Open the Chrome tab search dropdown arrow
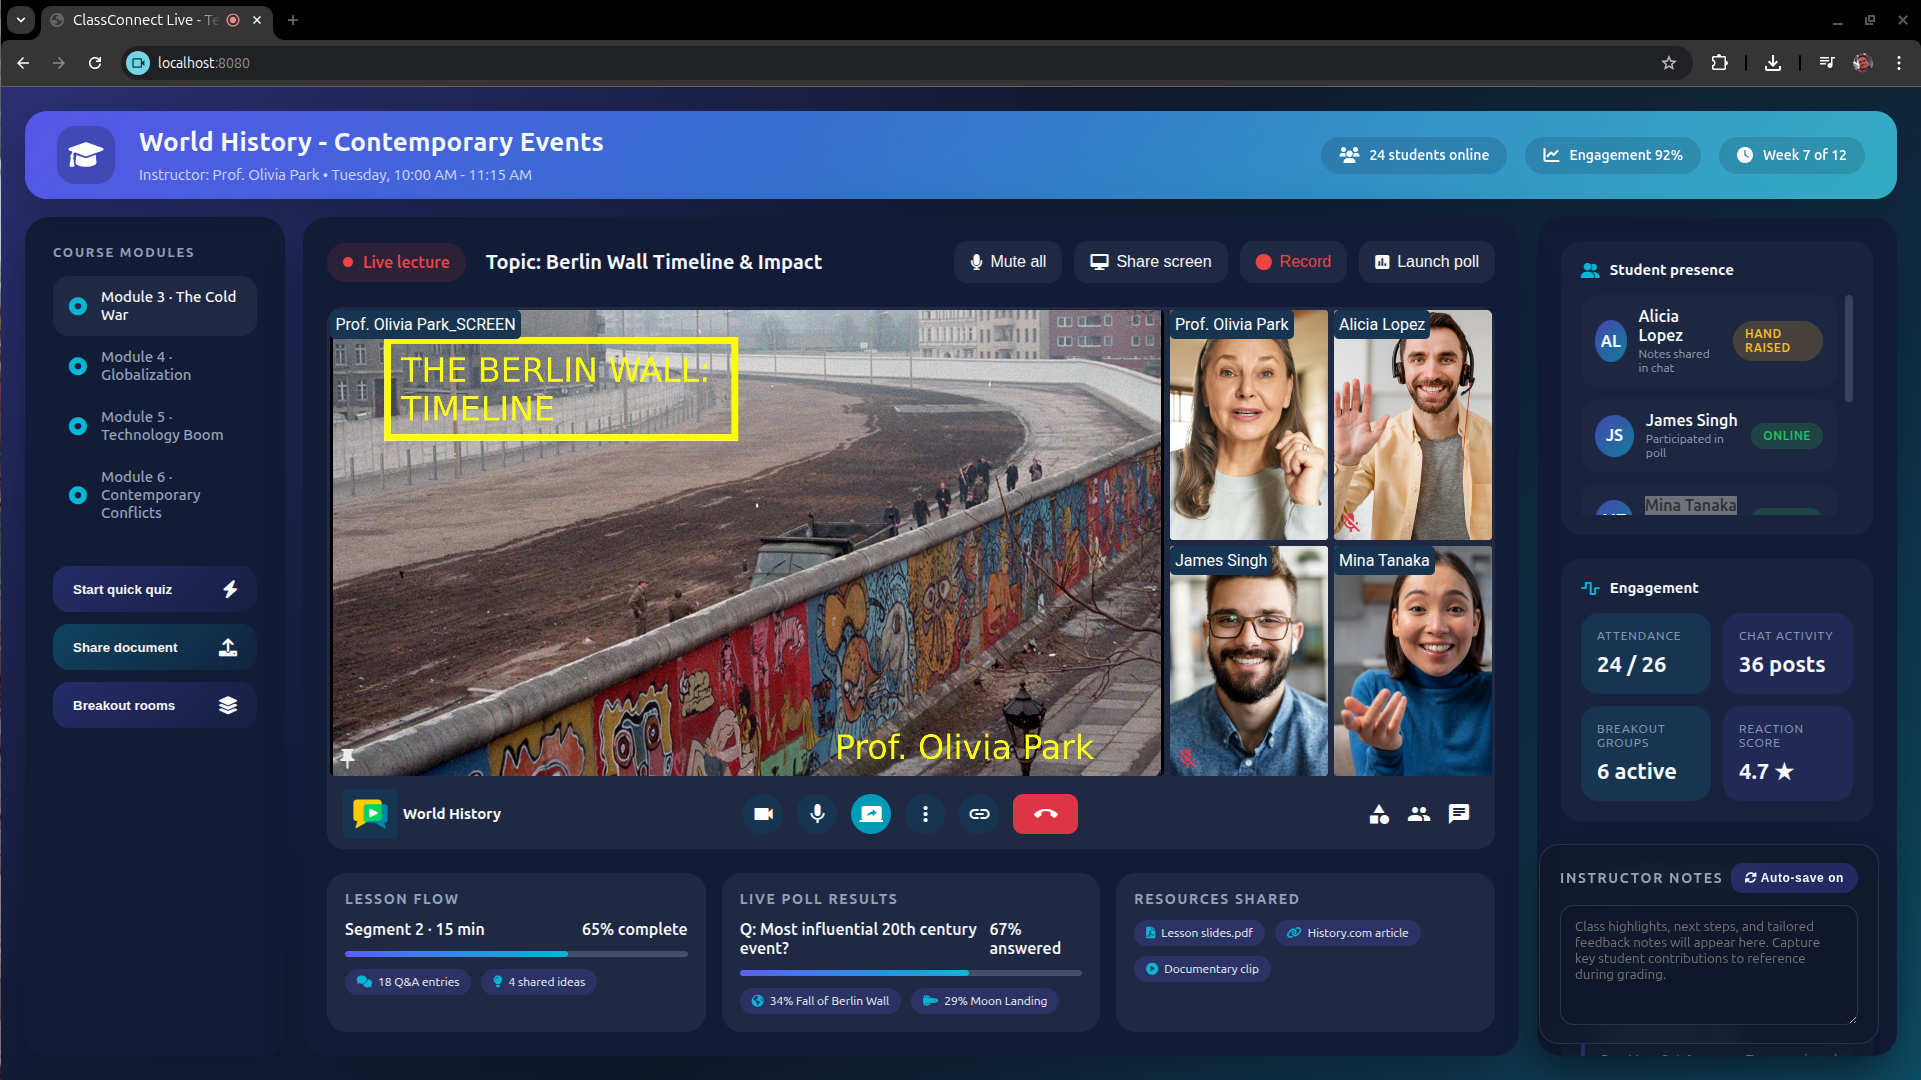Viewport: 1921px width, 1080px height. [20, 20]
